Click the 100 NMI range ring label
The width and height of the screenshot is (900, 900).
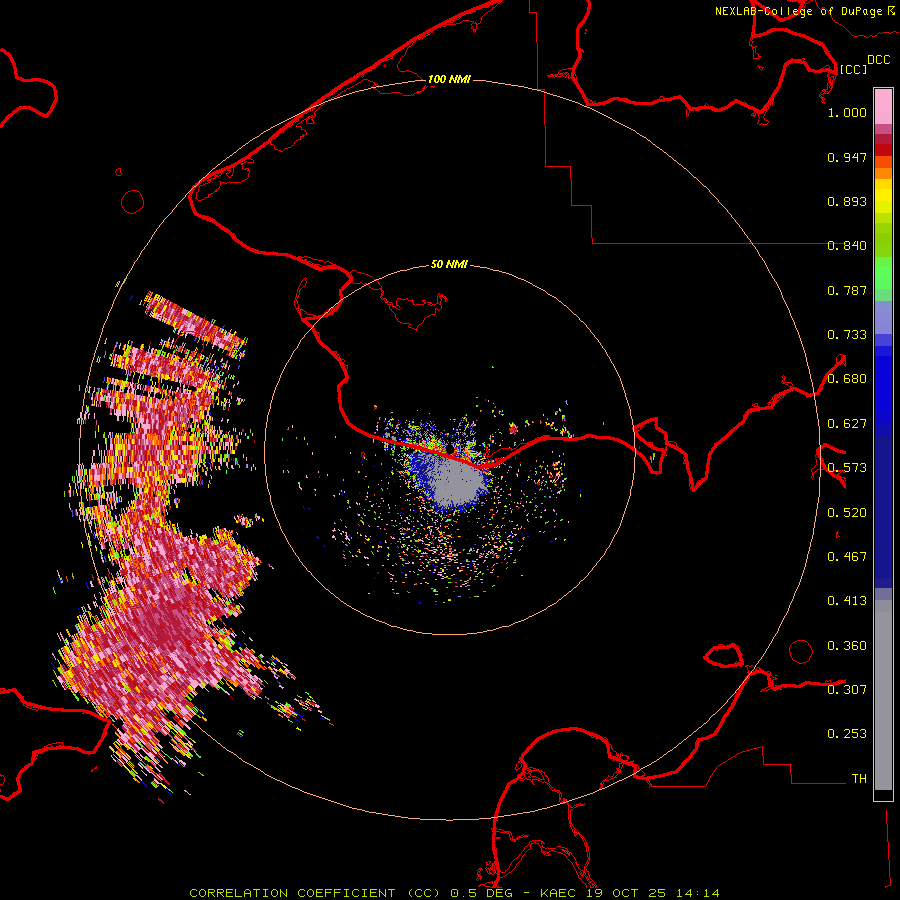tap(449, 79)
